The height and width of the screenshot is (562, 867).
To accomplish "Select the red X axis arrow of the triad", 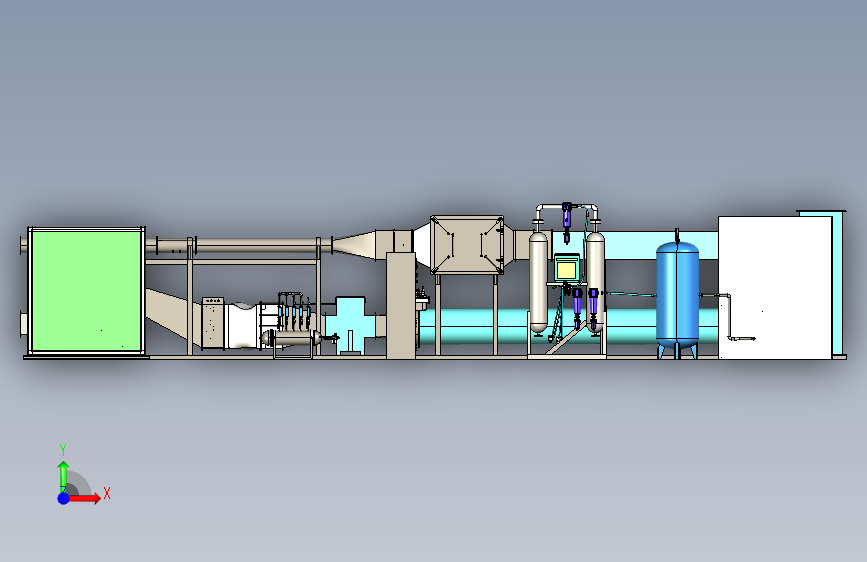I will click(x=85, y=498).
